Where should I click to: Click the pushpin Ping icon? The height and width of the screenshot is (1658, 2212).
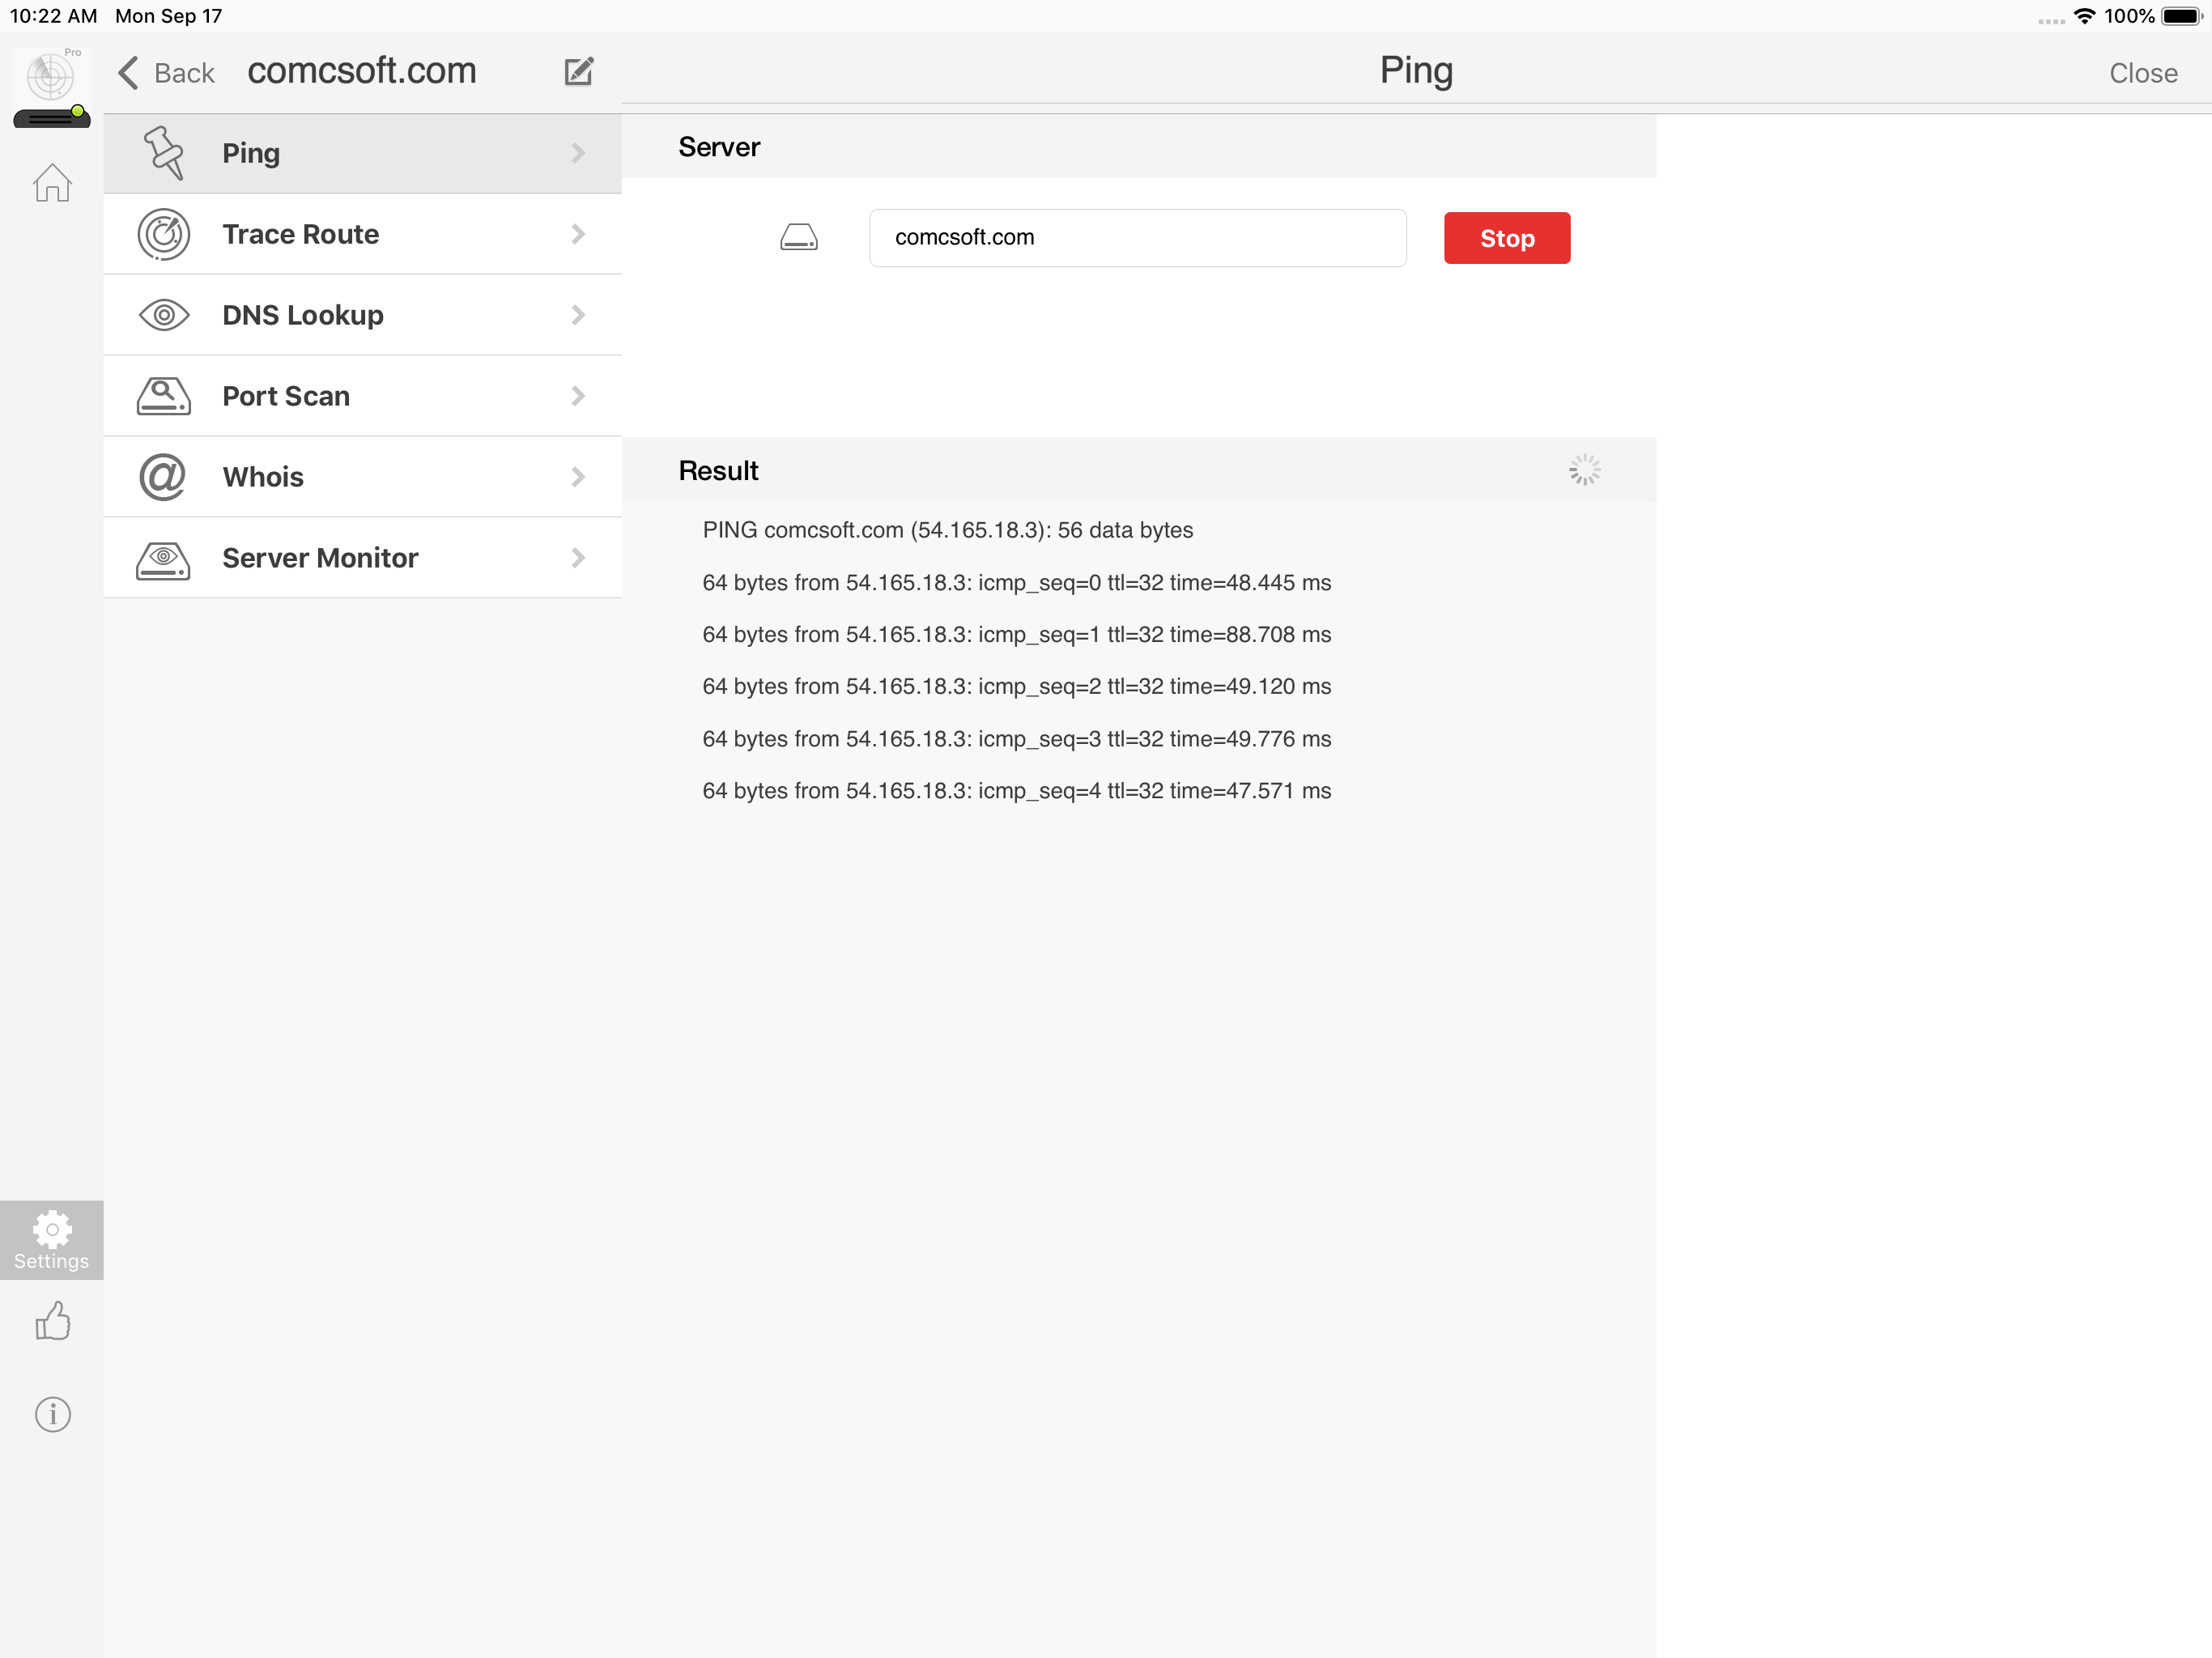(164, 153)
